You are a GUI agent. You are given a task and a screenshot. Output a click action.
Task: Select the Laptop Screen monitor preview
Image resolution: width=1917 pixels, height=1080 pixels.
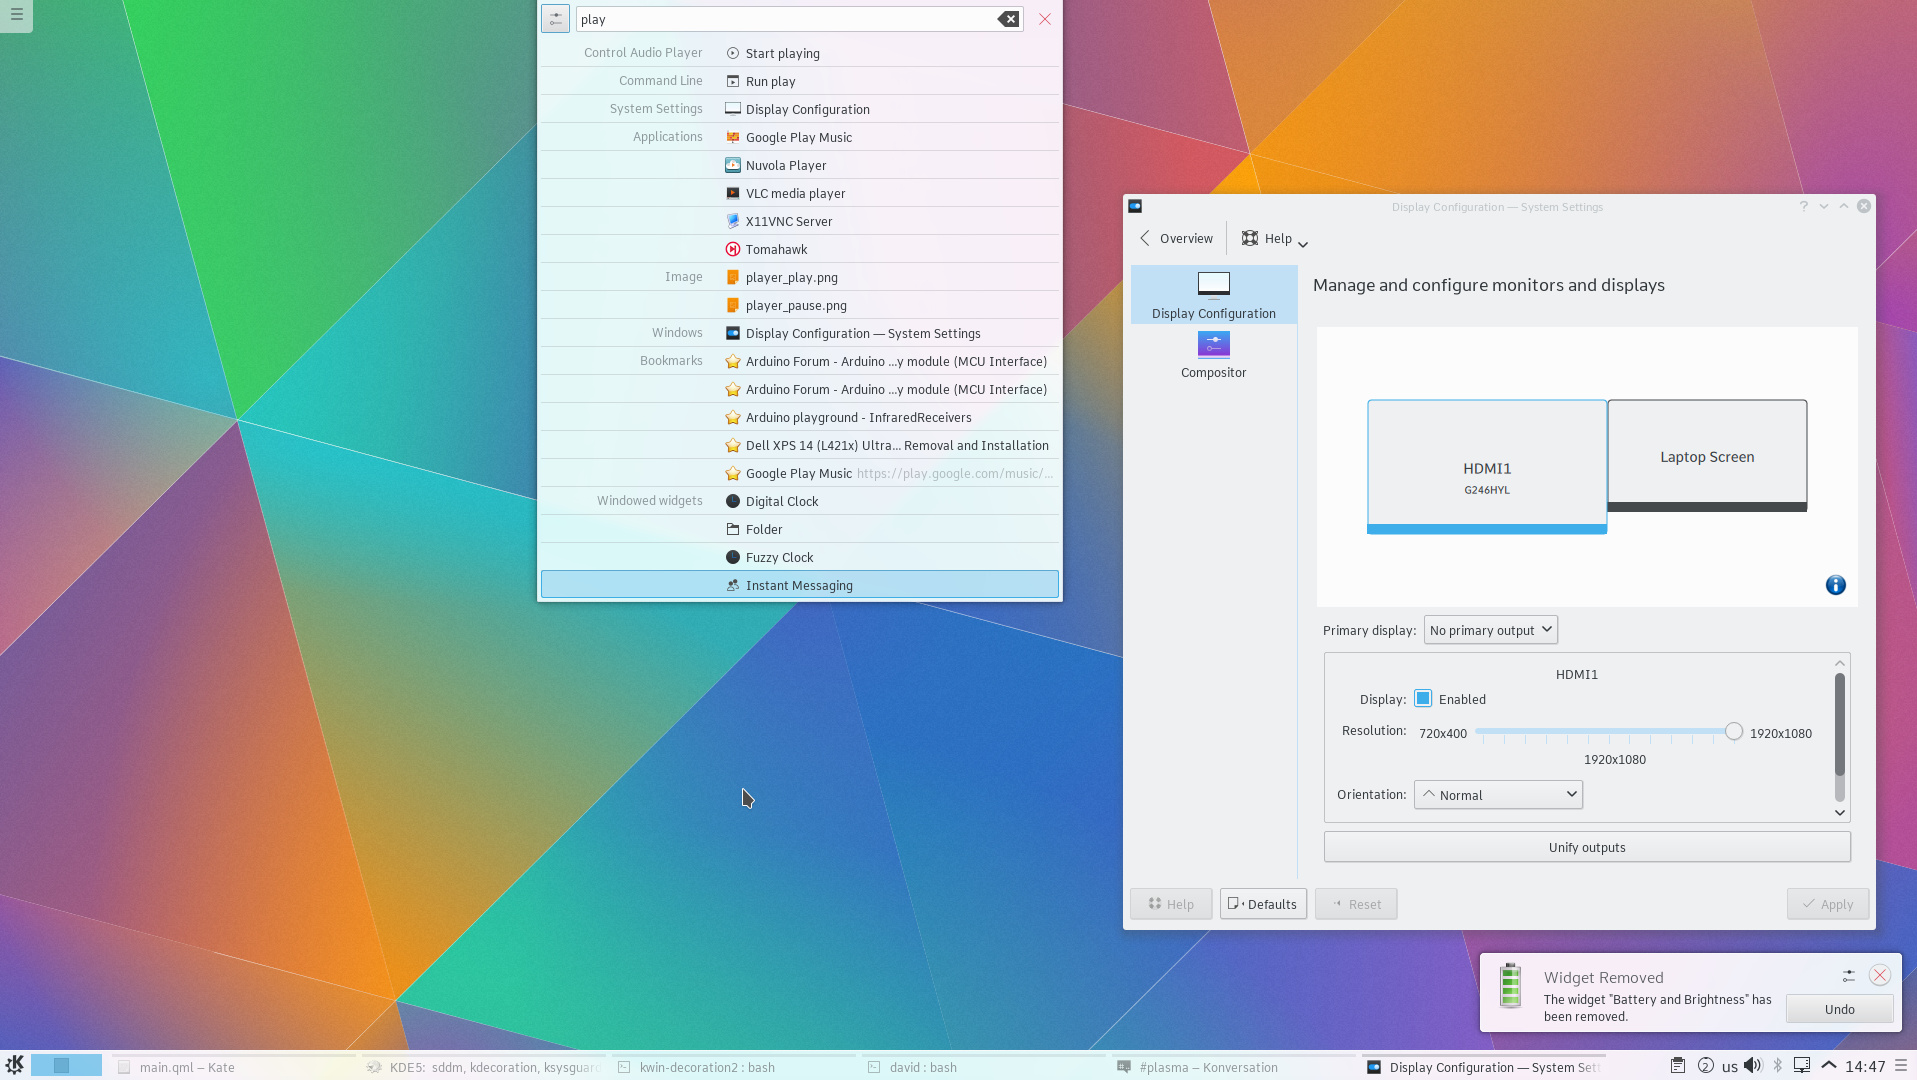(1706, 456)
